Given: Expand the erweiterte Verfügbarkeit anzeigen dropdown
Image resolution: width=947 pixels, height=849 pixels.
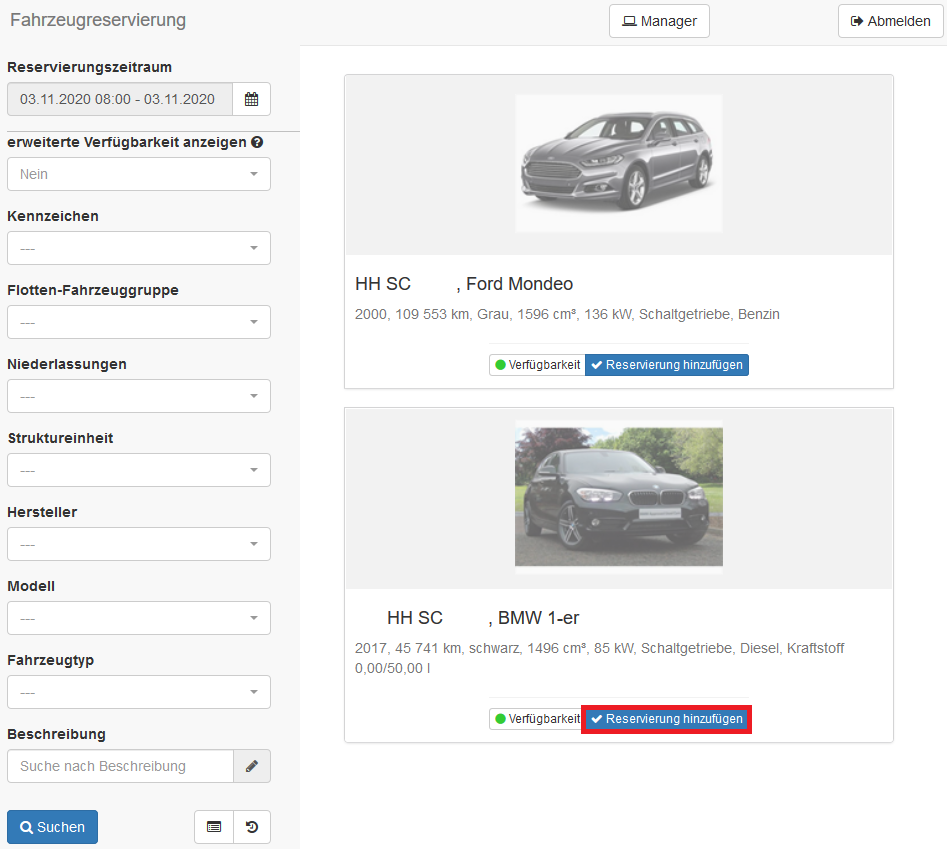Looking at the screenshot, I should coord(138,174).
